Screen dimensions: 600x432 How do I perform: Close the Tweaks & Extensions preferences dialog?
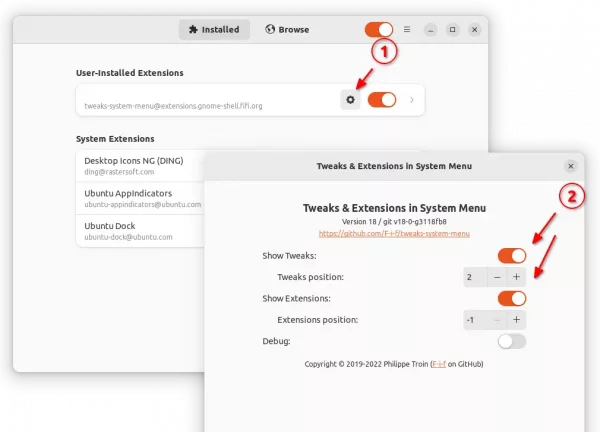[571, 166]
